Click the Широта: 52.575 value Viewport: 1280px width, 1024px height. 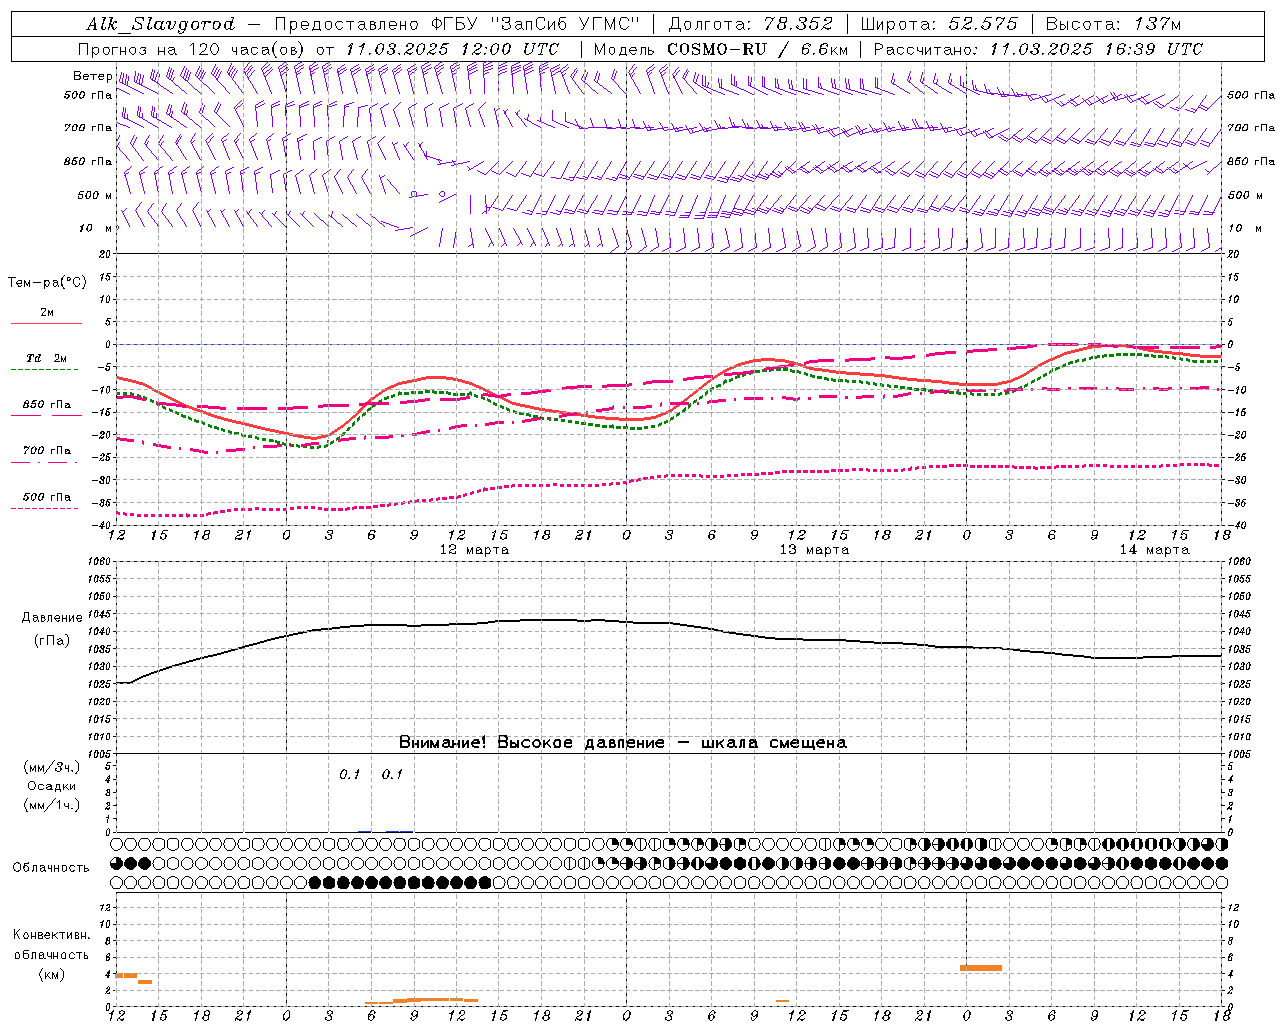[939, 24]
